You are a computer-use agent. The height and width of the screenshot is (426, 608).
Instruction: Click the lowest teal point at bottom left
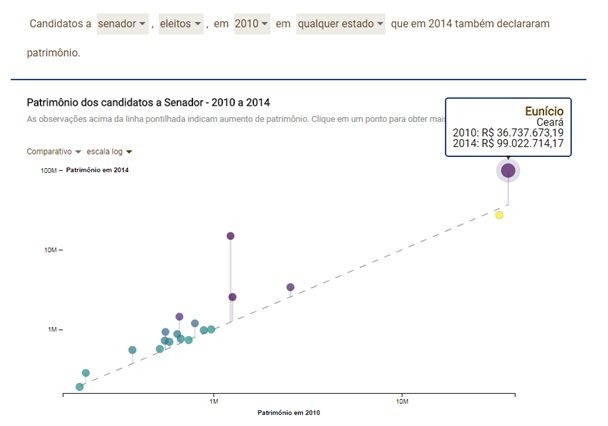pyautogui.click(x=79, y=387)
